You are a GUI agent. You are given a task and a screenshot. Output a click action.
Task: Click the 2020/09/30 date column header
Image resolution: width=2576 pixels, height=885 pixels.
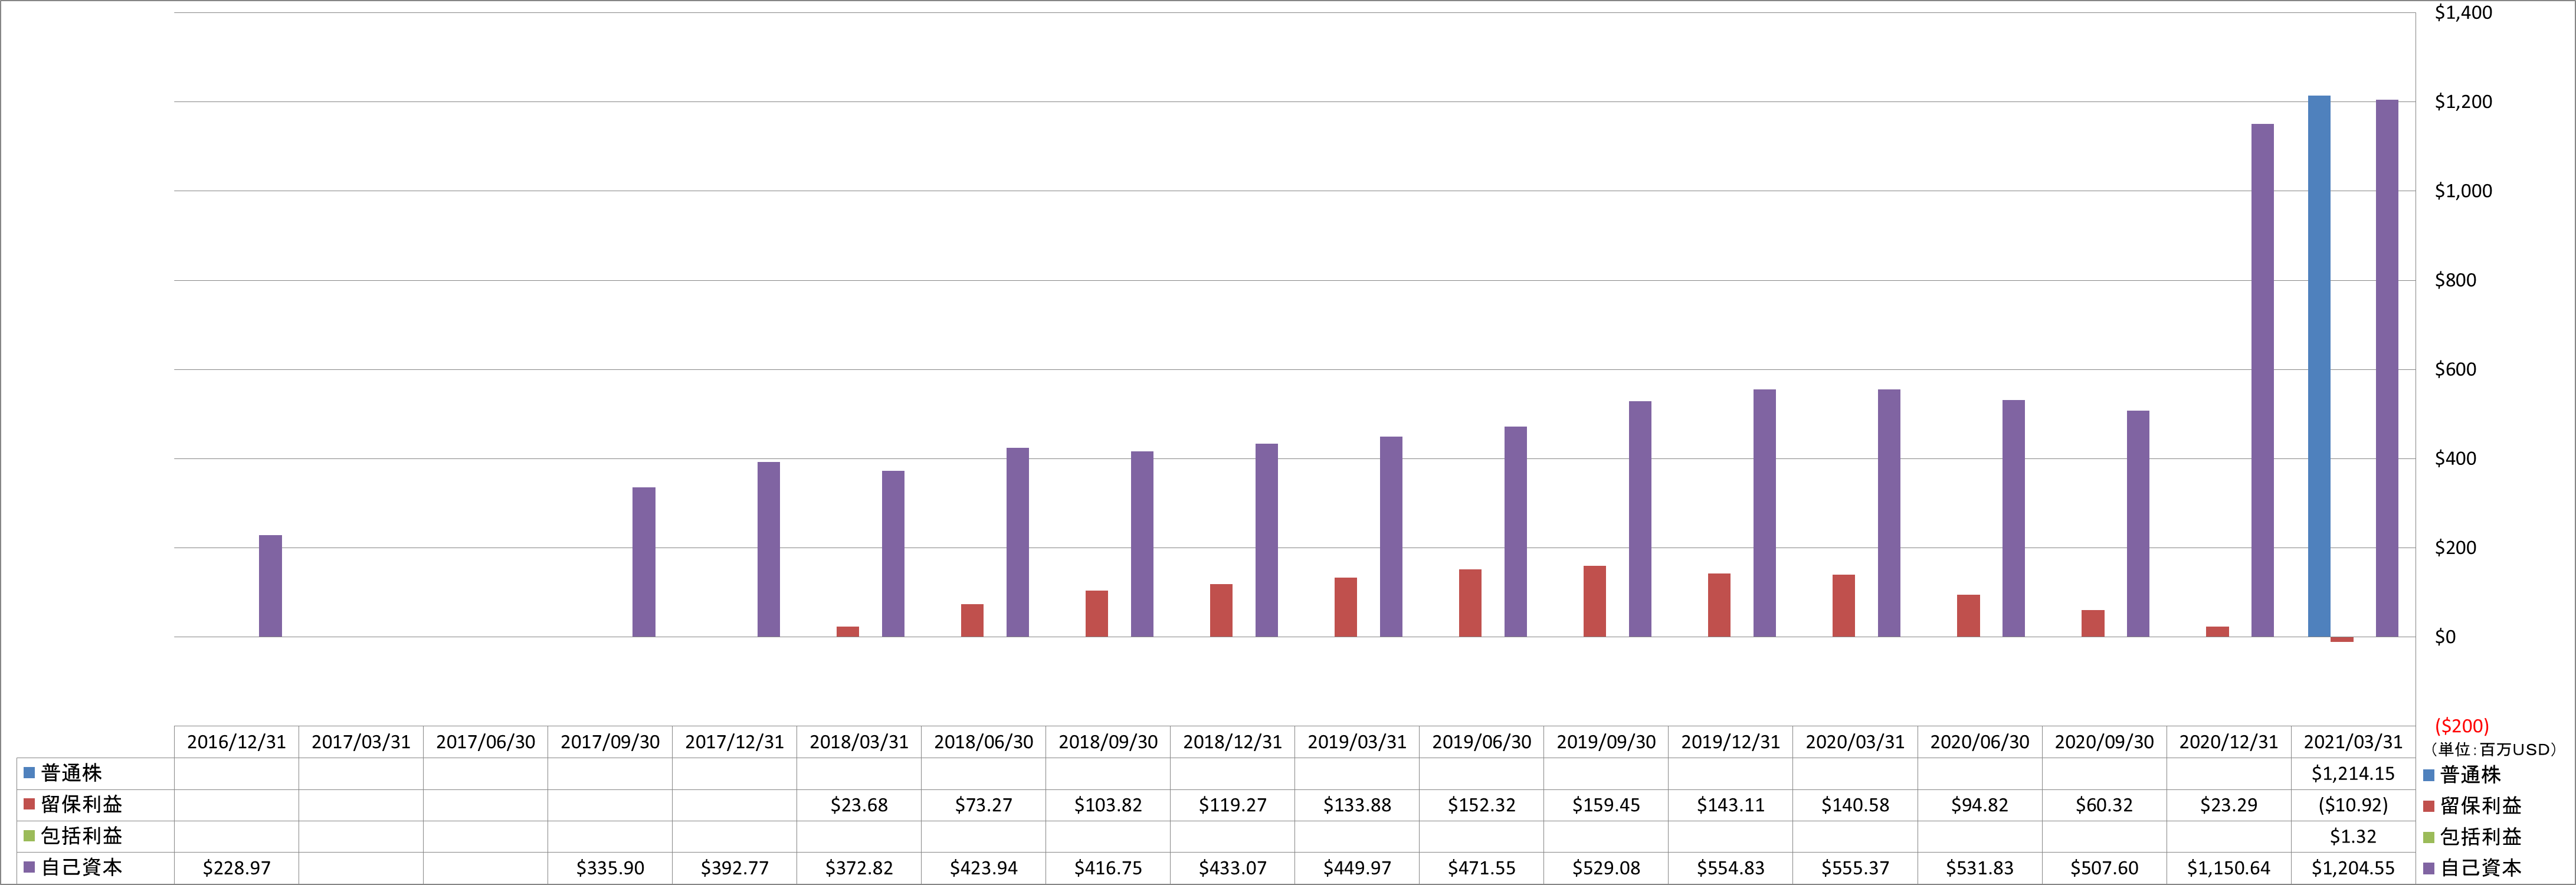point(2104,742)
